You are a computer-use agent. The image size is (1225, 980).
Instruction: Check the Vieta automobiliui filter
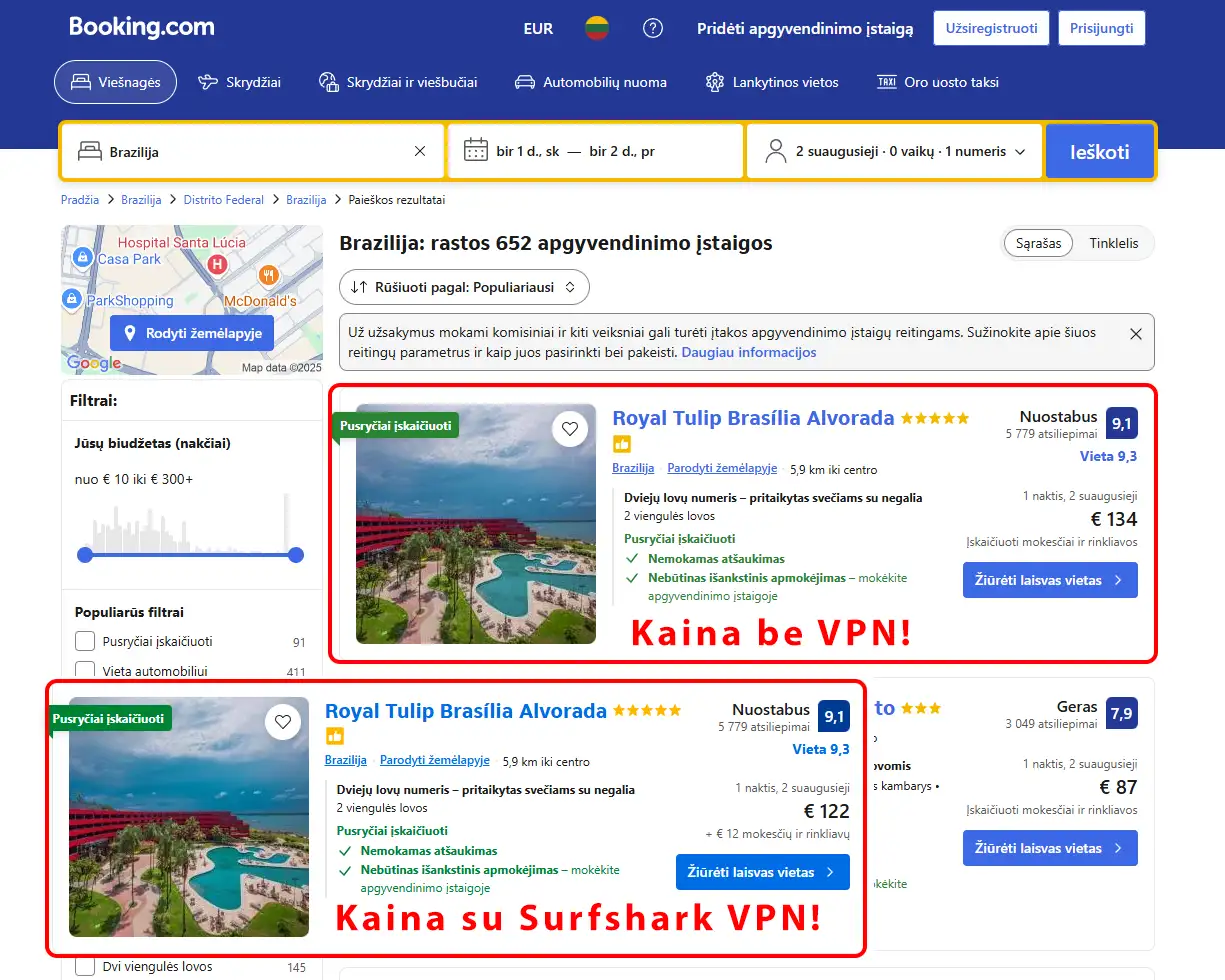pyautogui.click(x=87, y=671)
